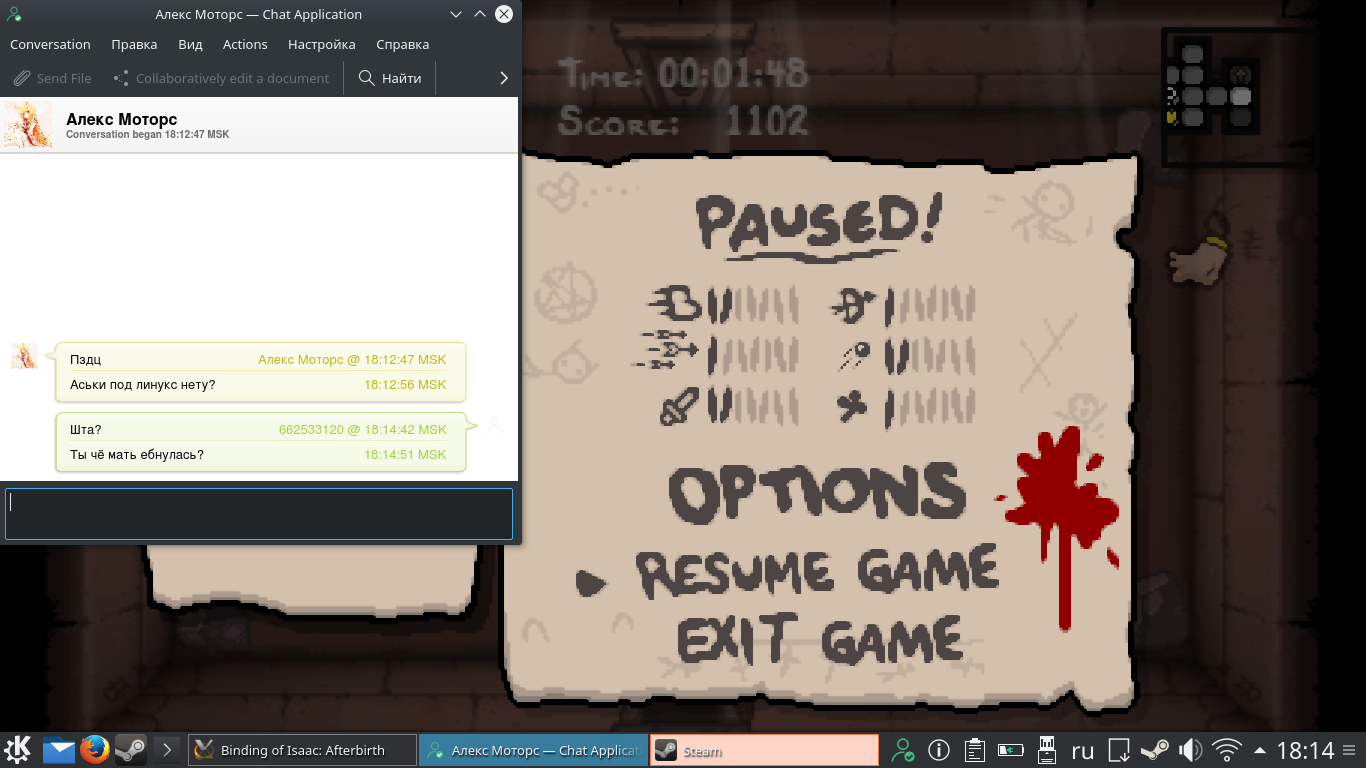Switch to the Steam window in the taskbar
Image resolution: width=1366 pixels, height=768 pixels.
point(764,750)
